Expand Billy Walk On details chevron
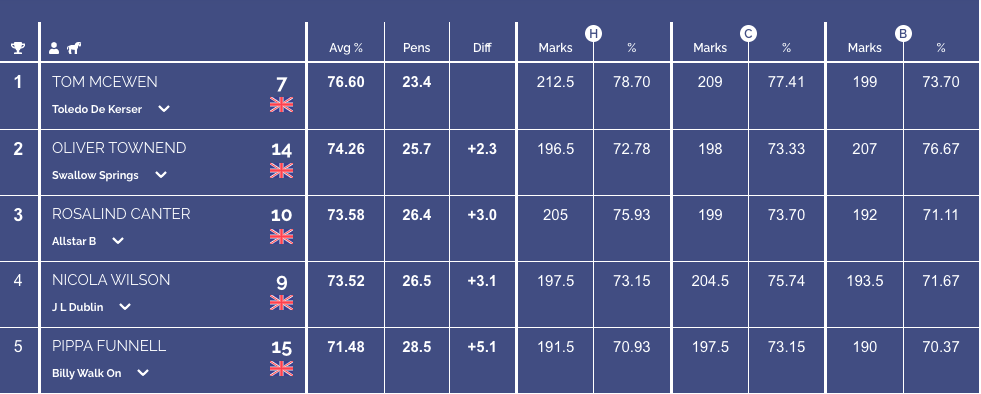The height and width of the screenshot is (394, 981). click(x=143, y=373)
